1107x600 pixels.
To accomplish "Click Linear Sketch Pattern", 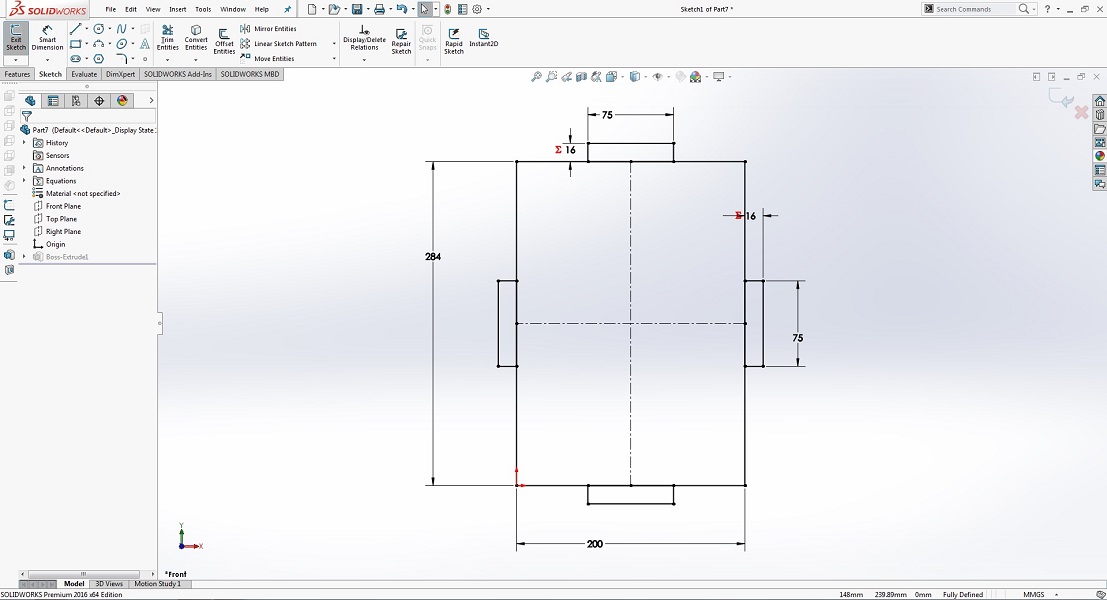I will pyautogui.click(x=278, y=44).
